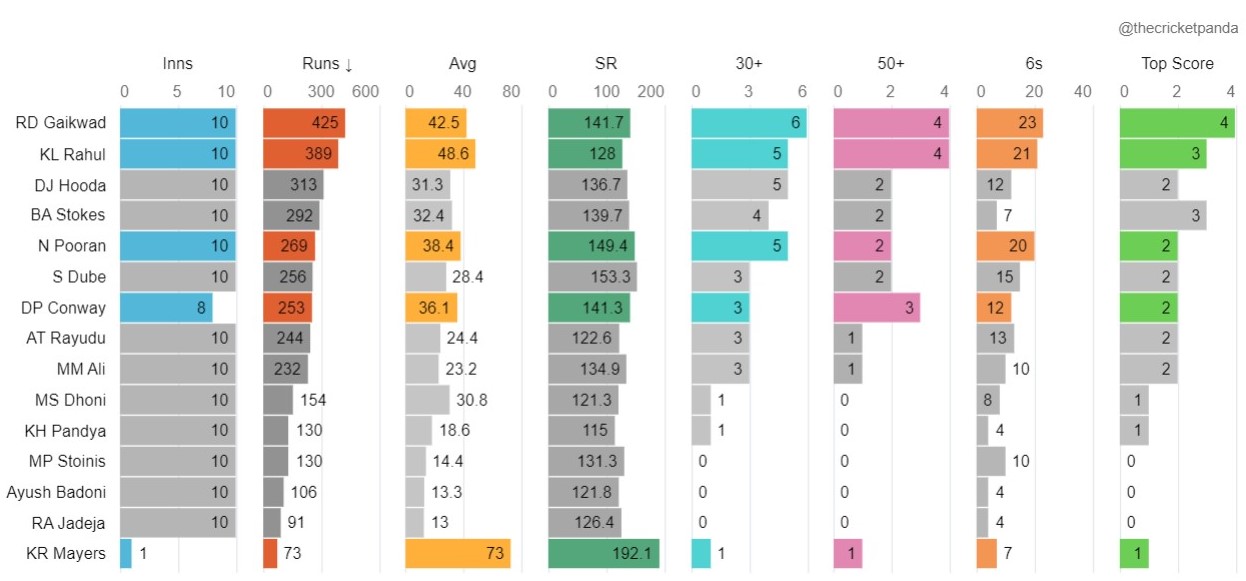Click the 30+ column header
Screen dimensions: 1246x581
748,64
